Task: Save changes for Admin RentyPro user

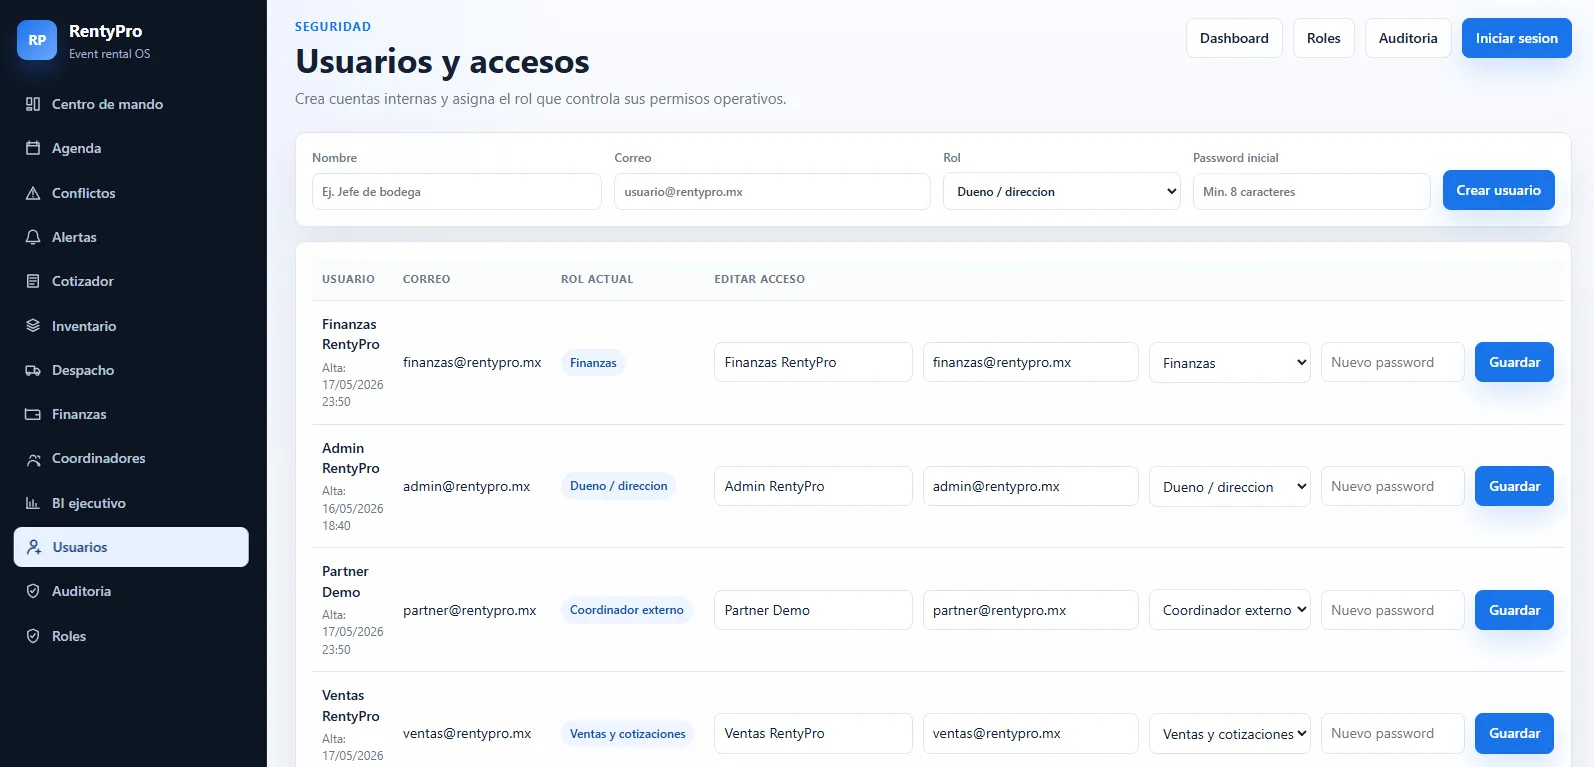Action: [x=1514, y=486]
